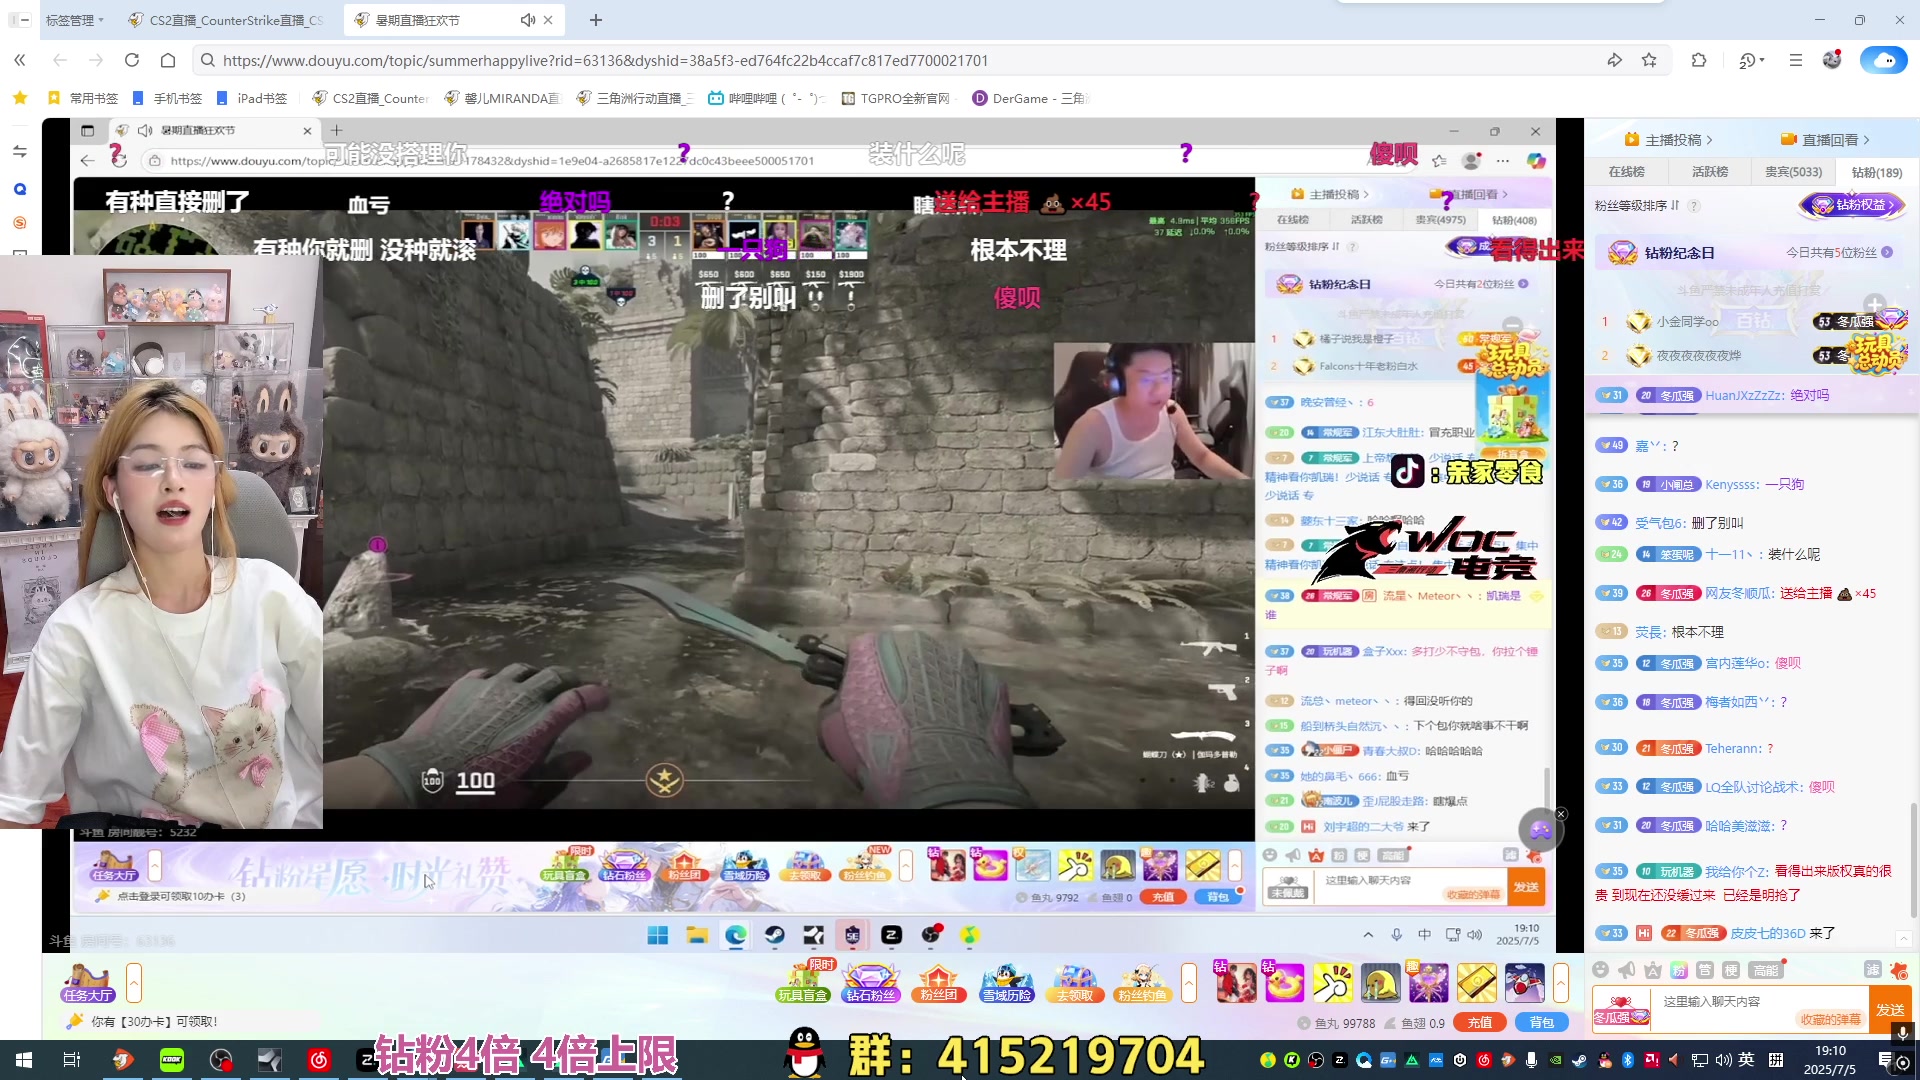Open the crown text style icon
Screen dimensions: 1920x1080
[x=1653, y=970]
